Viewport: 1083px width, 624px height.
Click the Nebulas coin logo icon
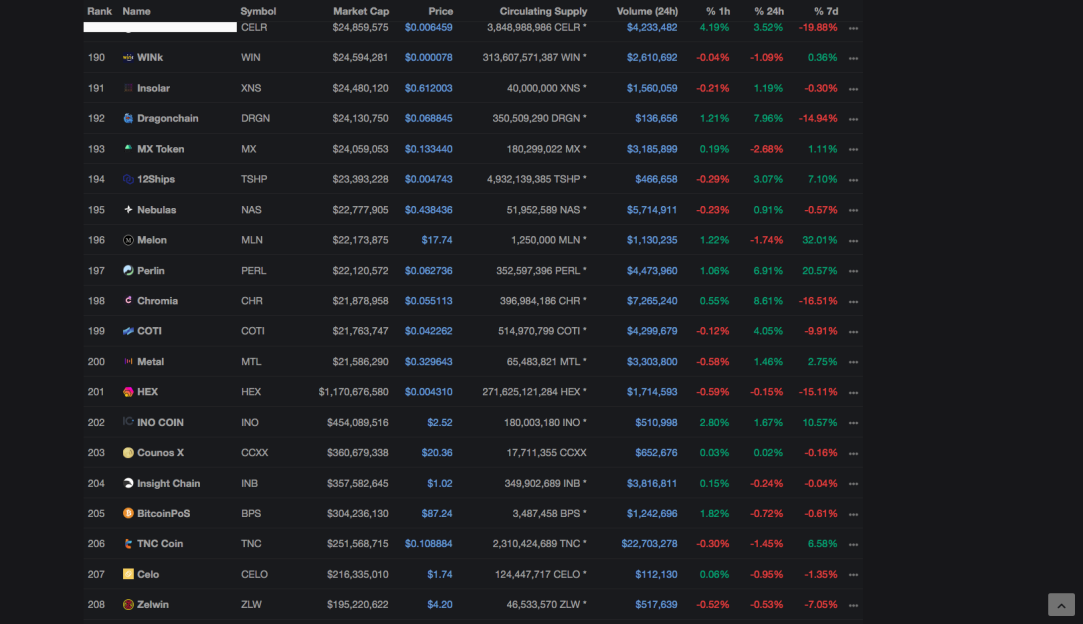[128, 209]
